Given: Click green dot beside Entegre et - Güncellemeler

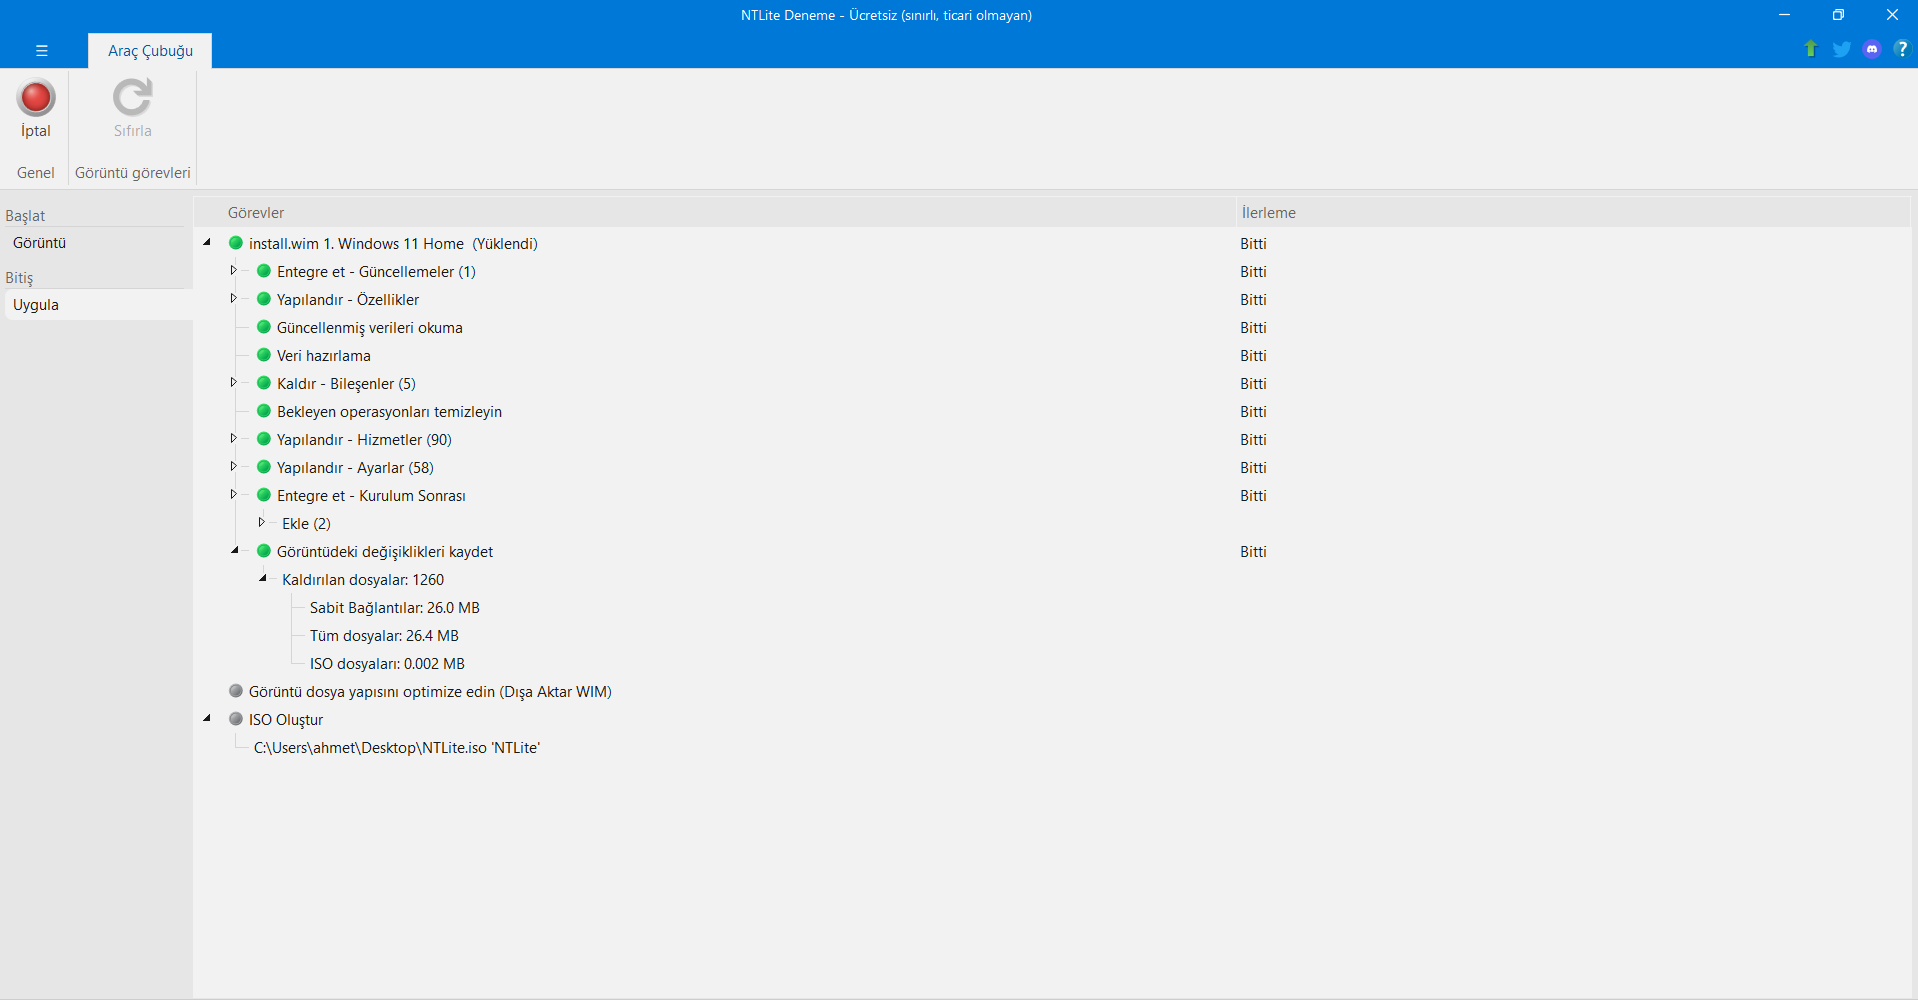Looking at the screenshot, I should click(264, 271).
